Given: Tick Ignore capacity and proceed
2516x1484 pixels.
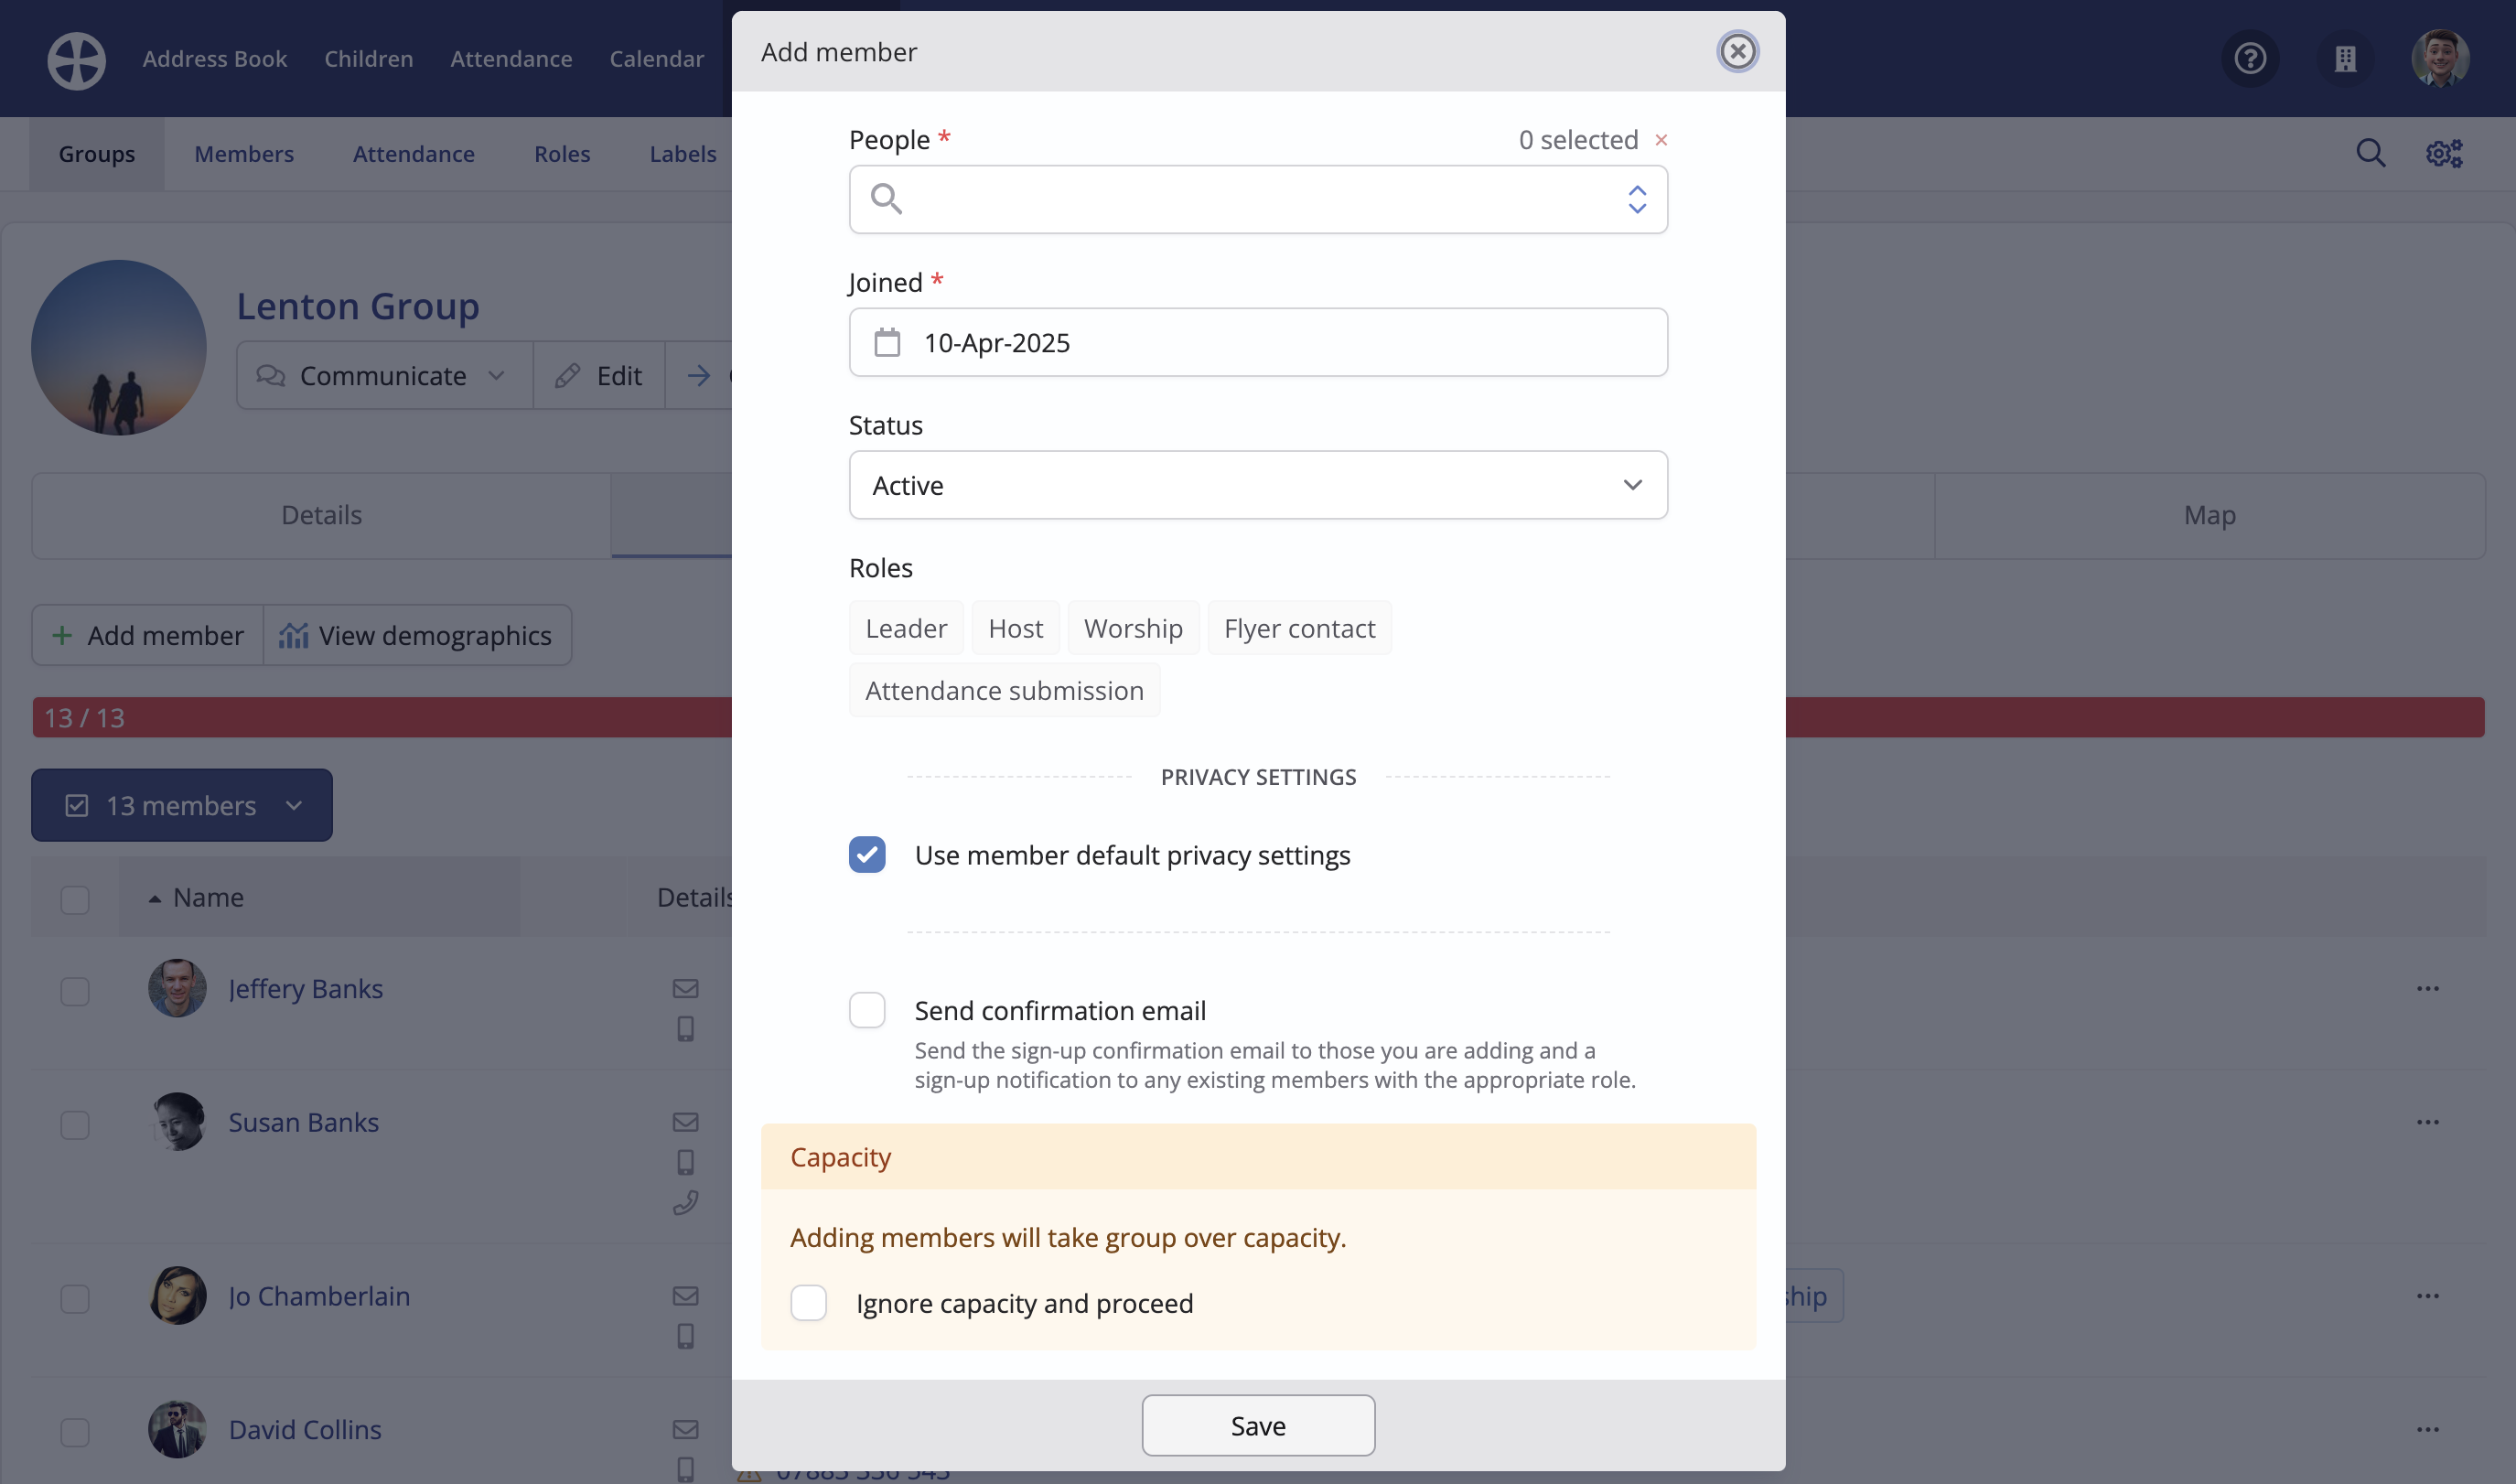Looking at the screenshot, I should pyautogui.click(x=808, y=1303).
